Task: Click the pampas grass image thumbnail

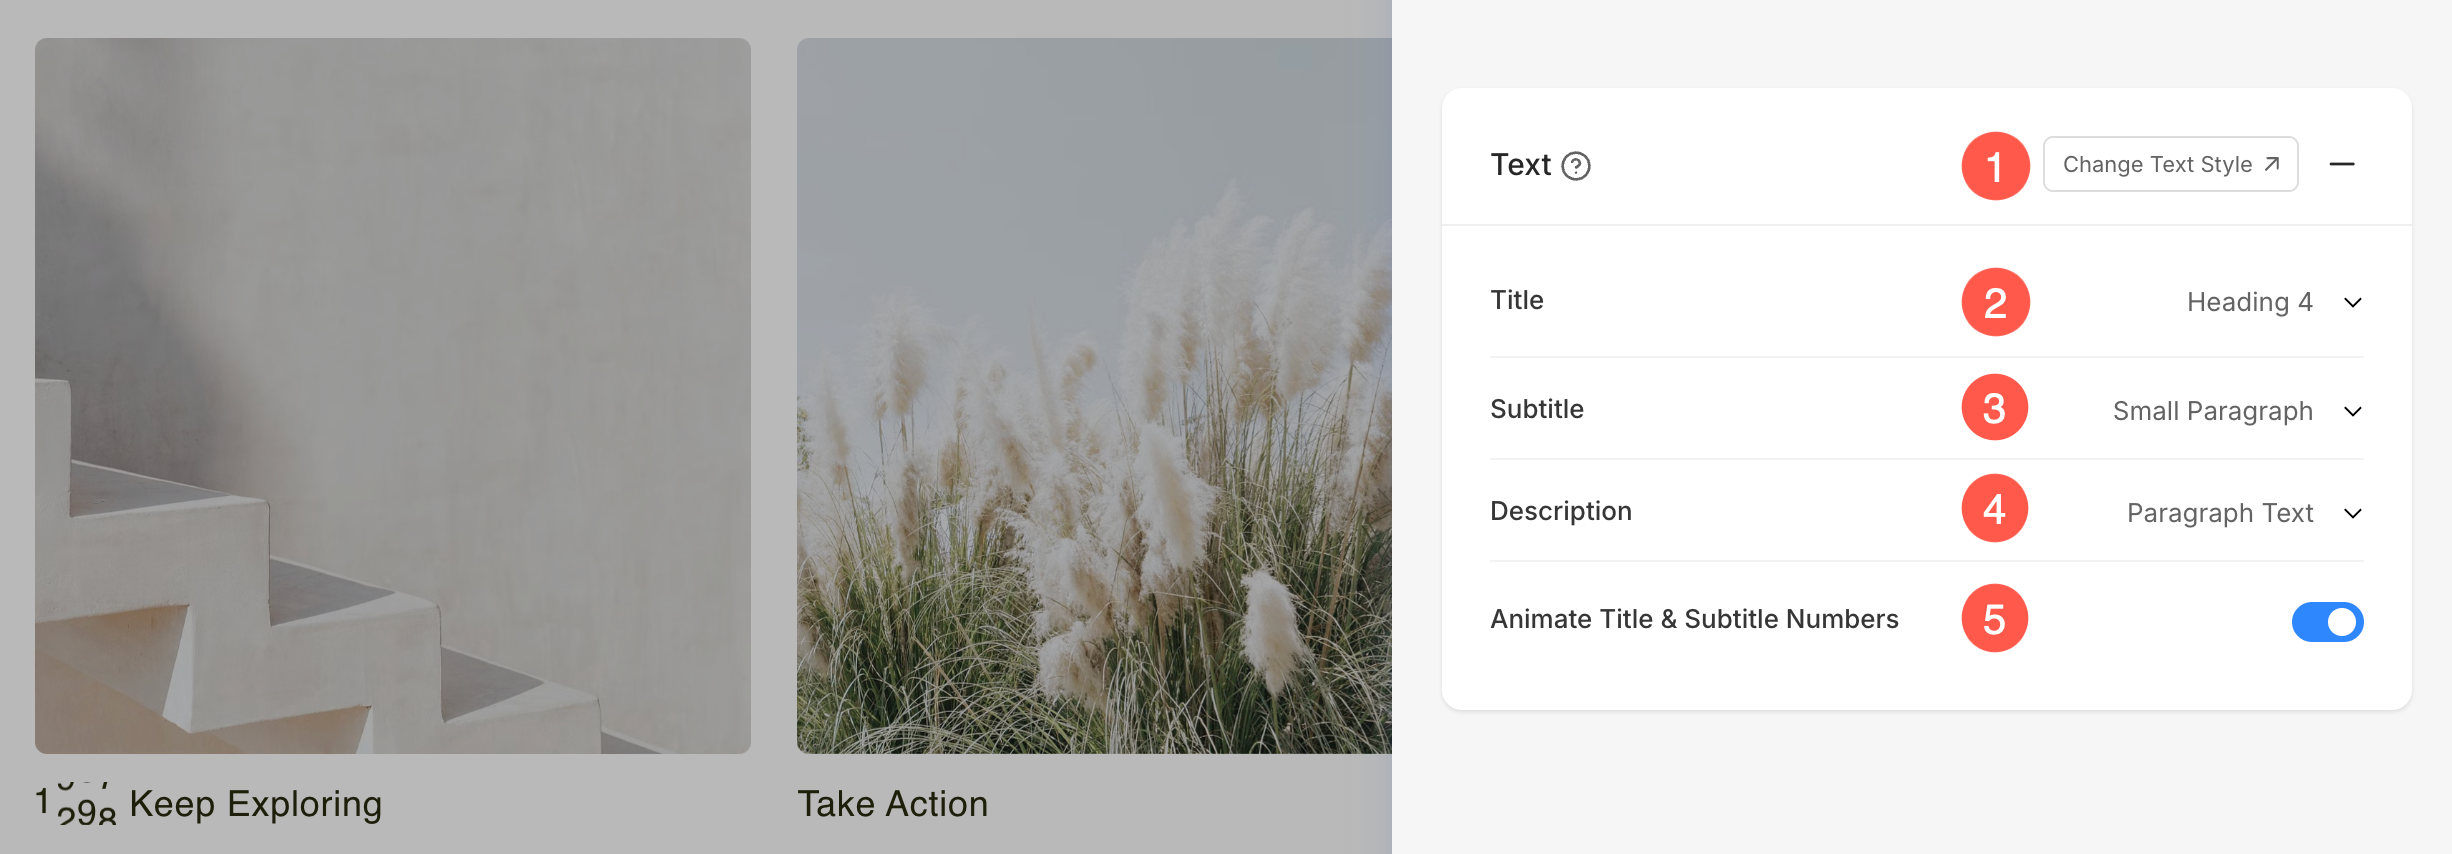Action: coord(1094,396)
